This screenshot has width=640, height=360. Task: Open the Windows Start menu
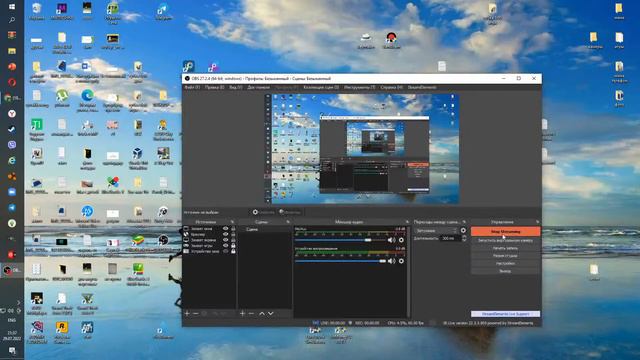(x=12, y=7)
